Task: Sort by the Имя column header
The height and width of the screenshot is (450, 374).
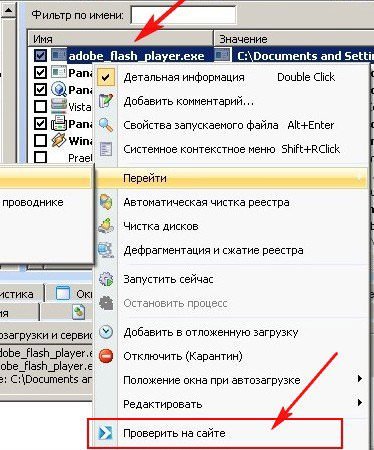Action: 120,39
